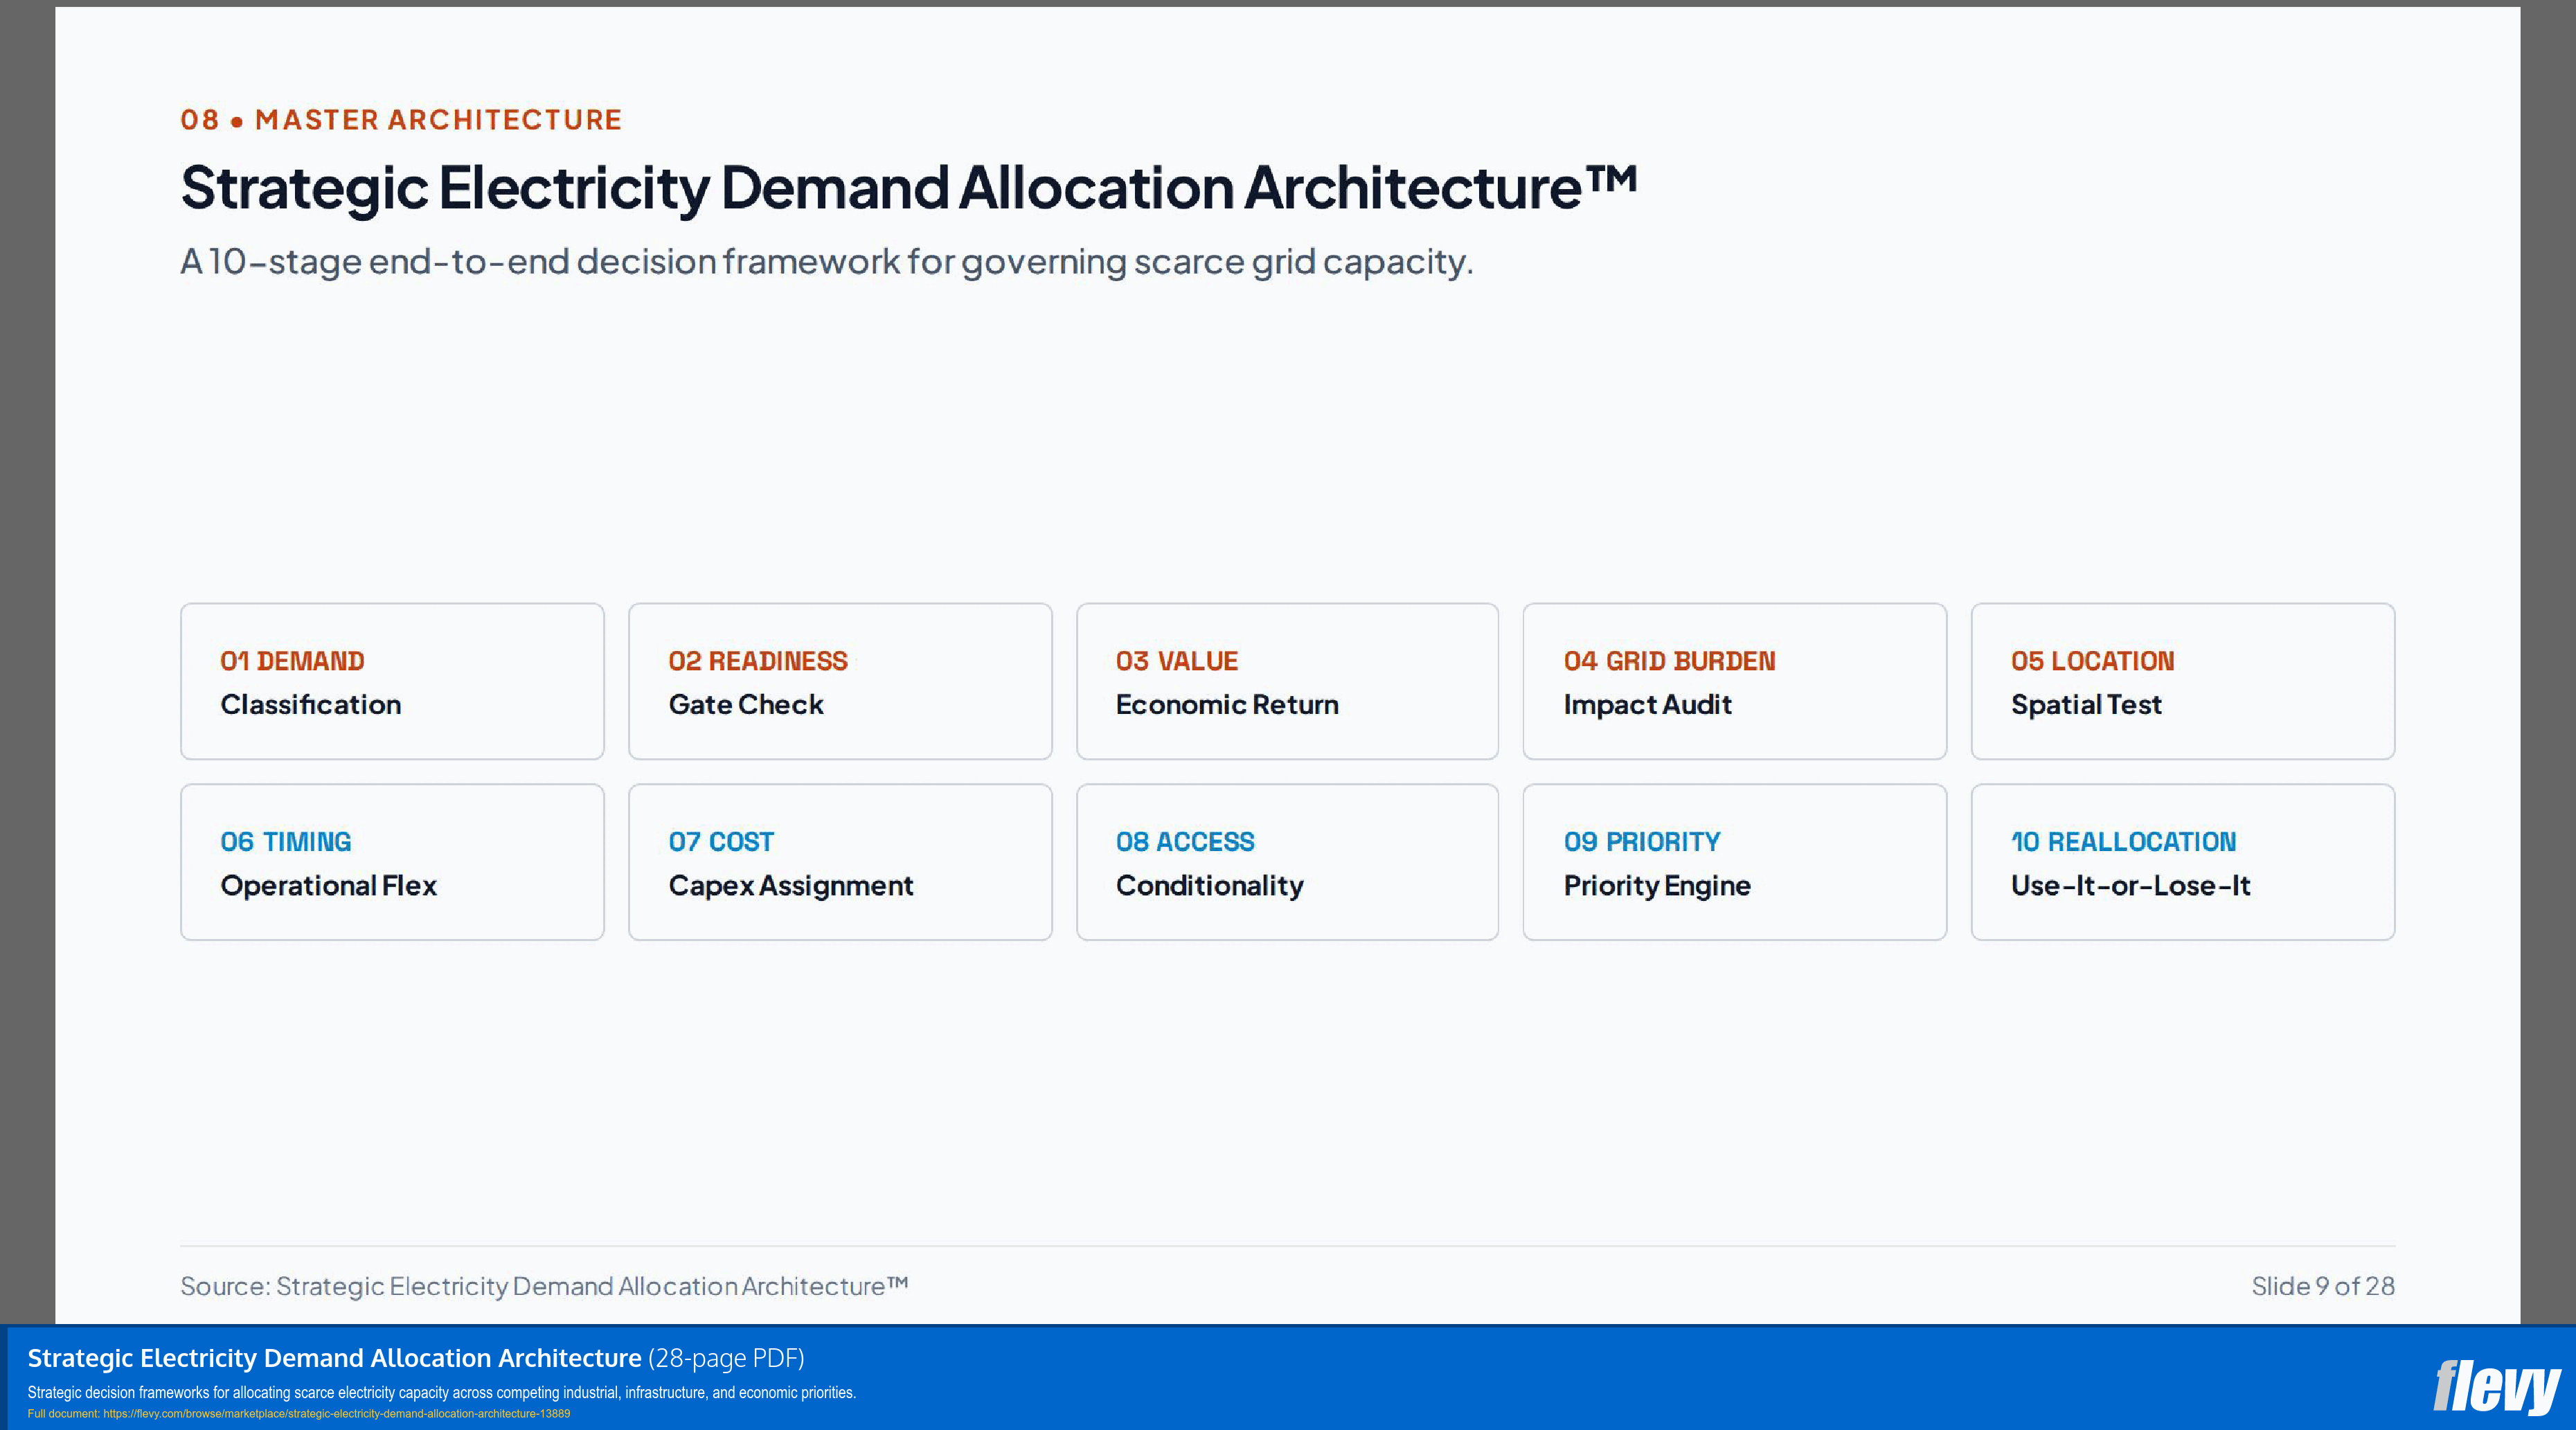This screenshot has height=1430, width=2576.
Task: Click the '08 • MASTER ARCHITECTURE' section label
Action: click(x=401, y=120)
